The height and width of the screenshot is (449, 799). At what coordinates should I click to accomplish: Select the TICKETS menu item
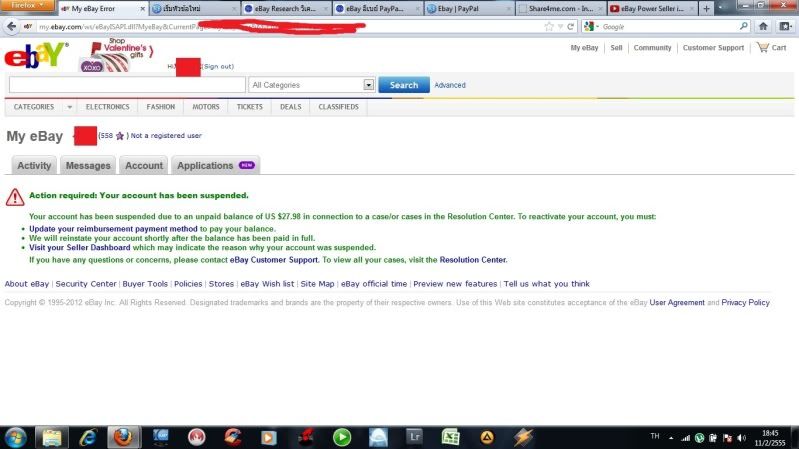250,107
